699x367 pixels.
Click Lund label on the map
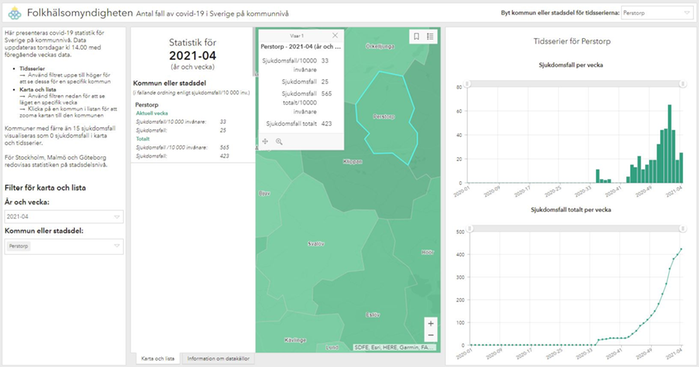tap(332, 347)
